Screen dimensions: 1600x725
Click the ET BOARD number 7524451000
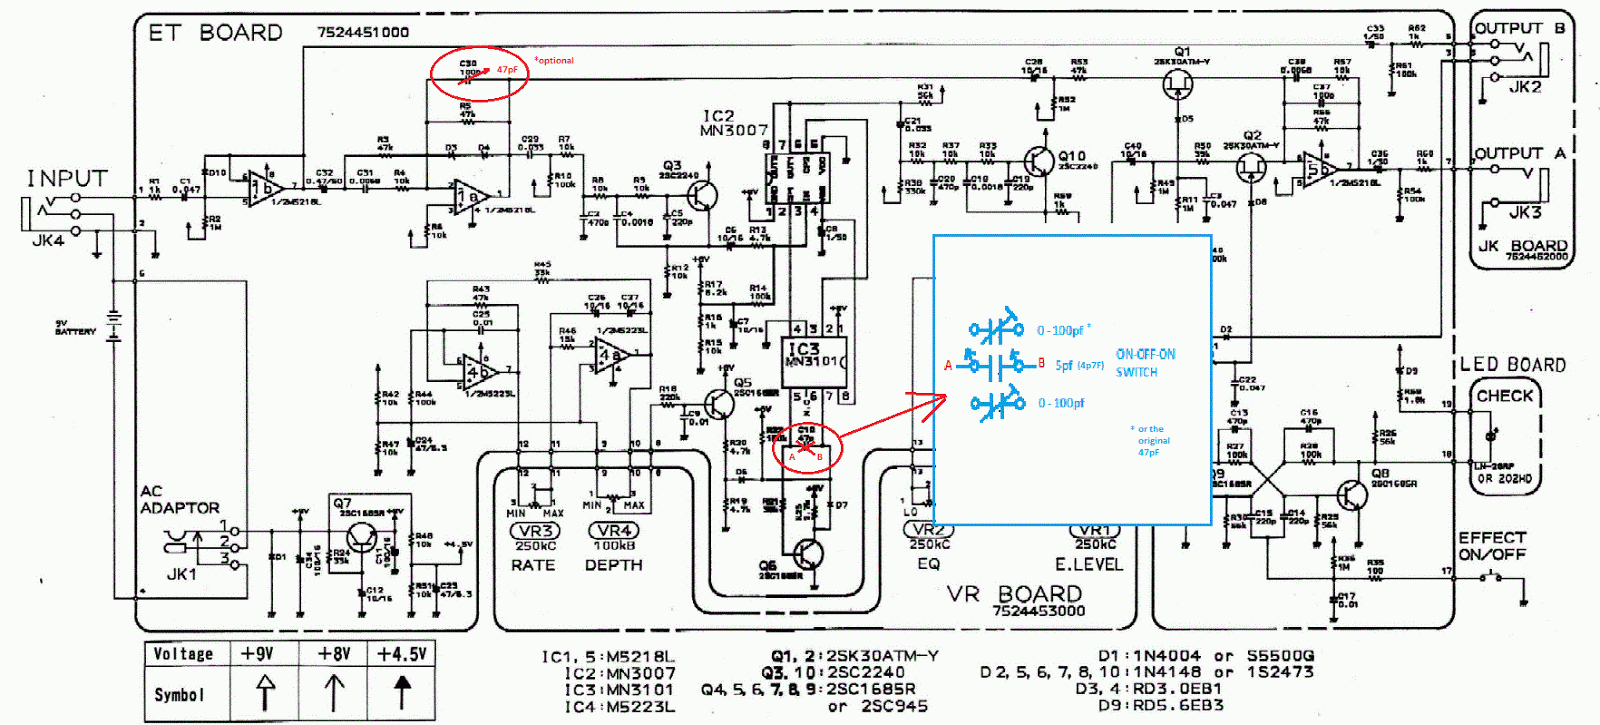363,32
